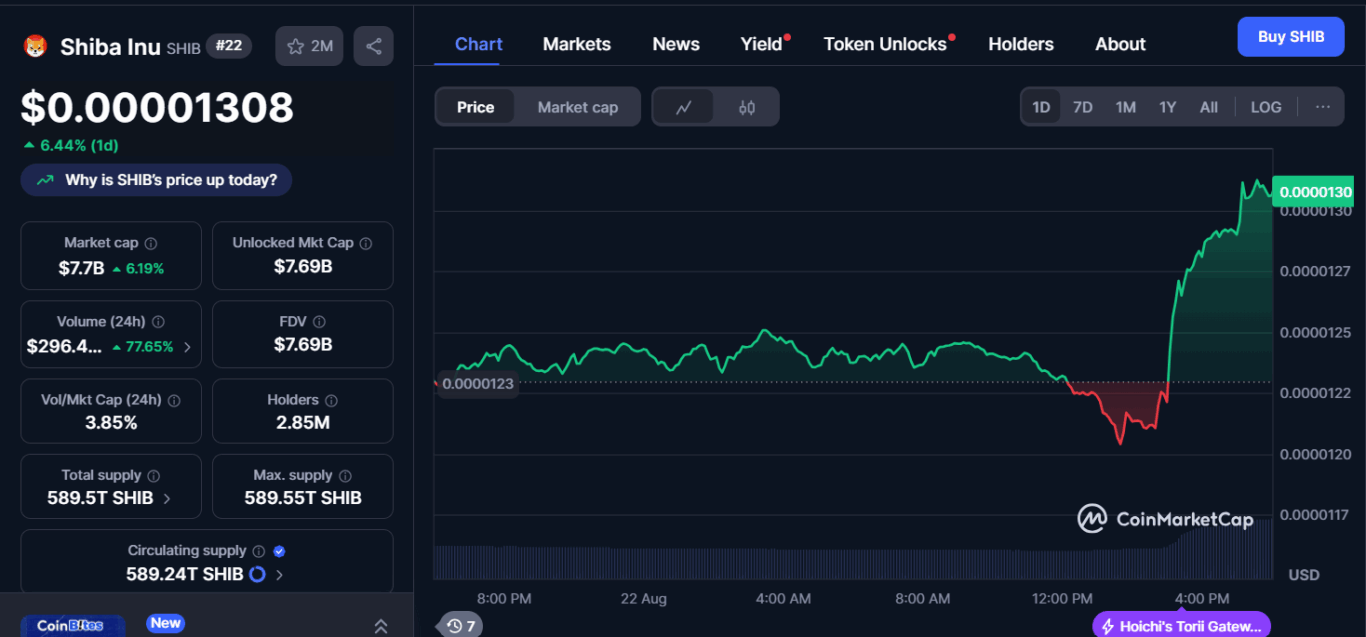Click the CoinBites logo
Screen dimensions: 1366x637
[71, 626]
